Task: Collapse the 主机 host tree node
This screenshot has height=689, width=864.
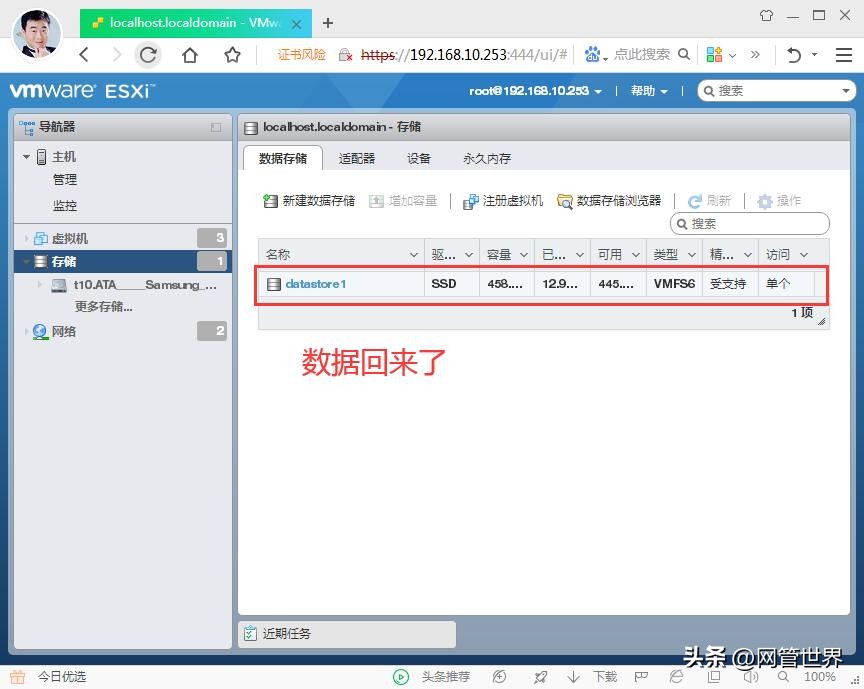Action: [26, 156]
